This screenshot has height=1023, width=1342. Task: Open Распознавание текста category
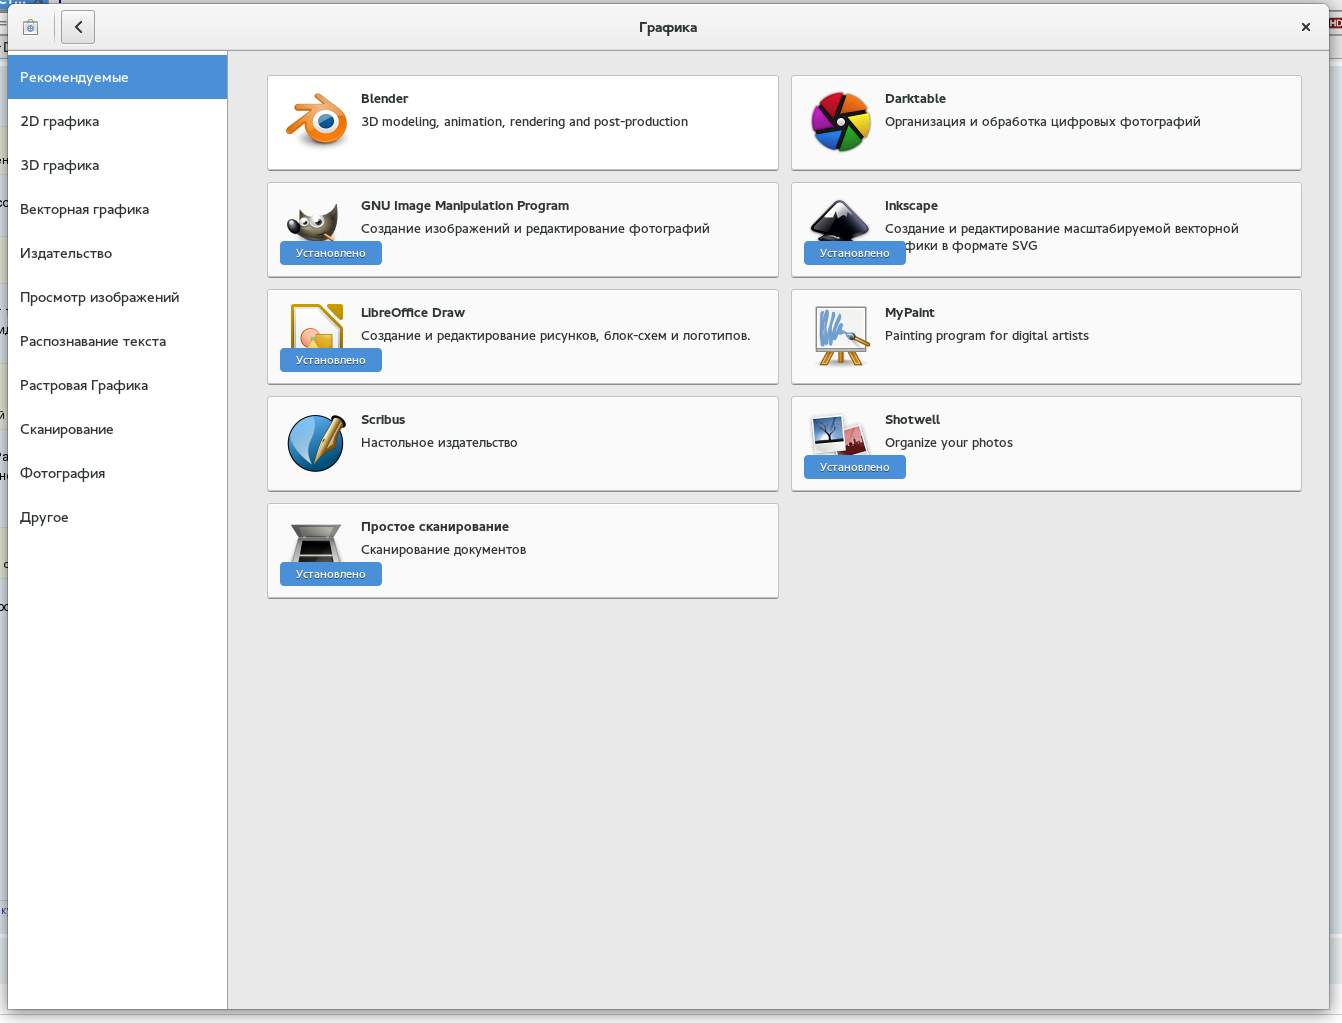pos(117,341)
